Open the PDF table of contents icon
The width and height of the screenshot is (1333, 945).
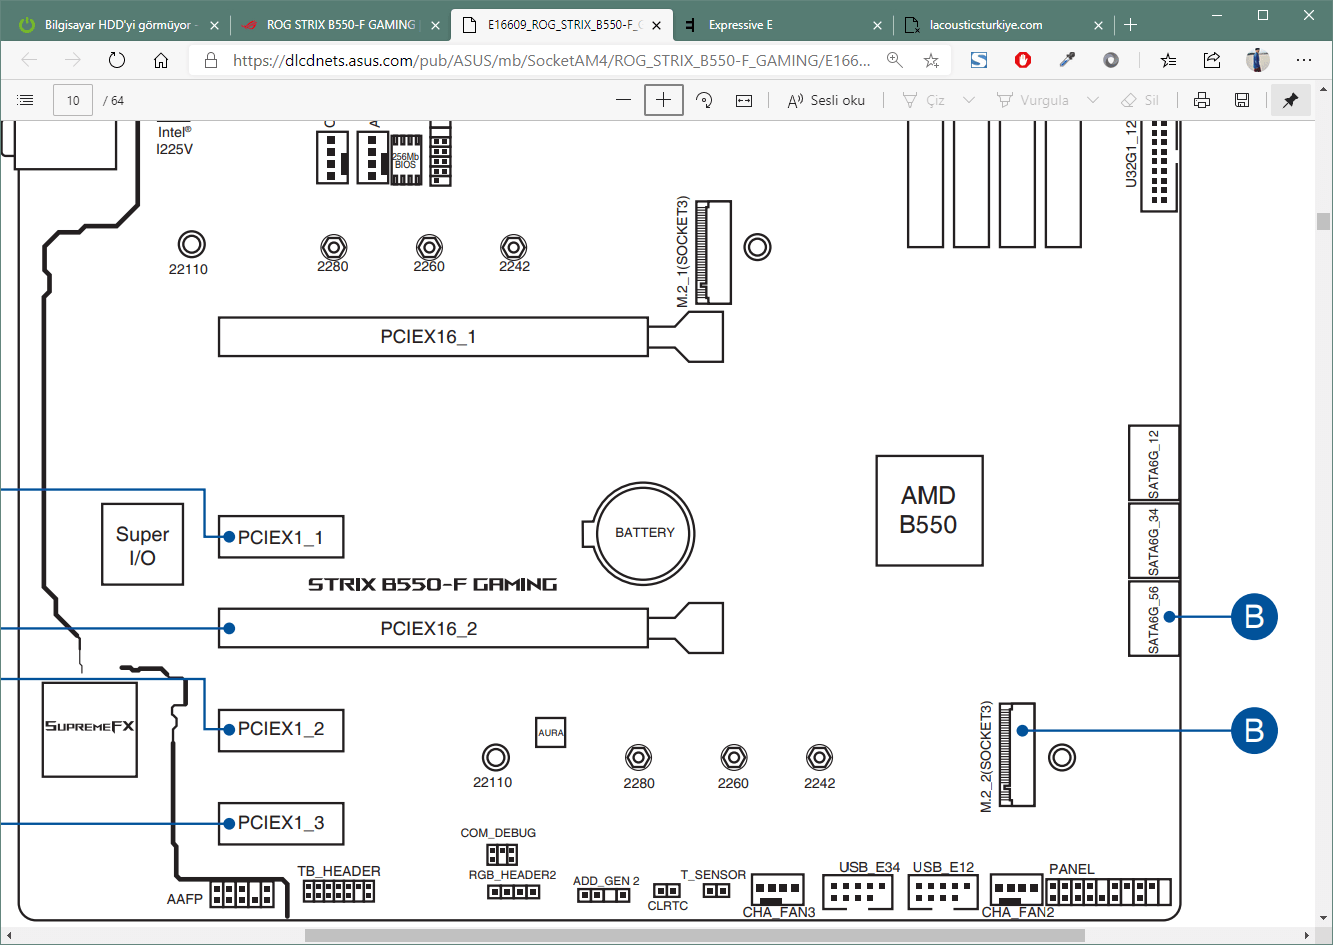26,100
